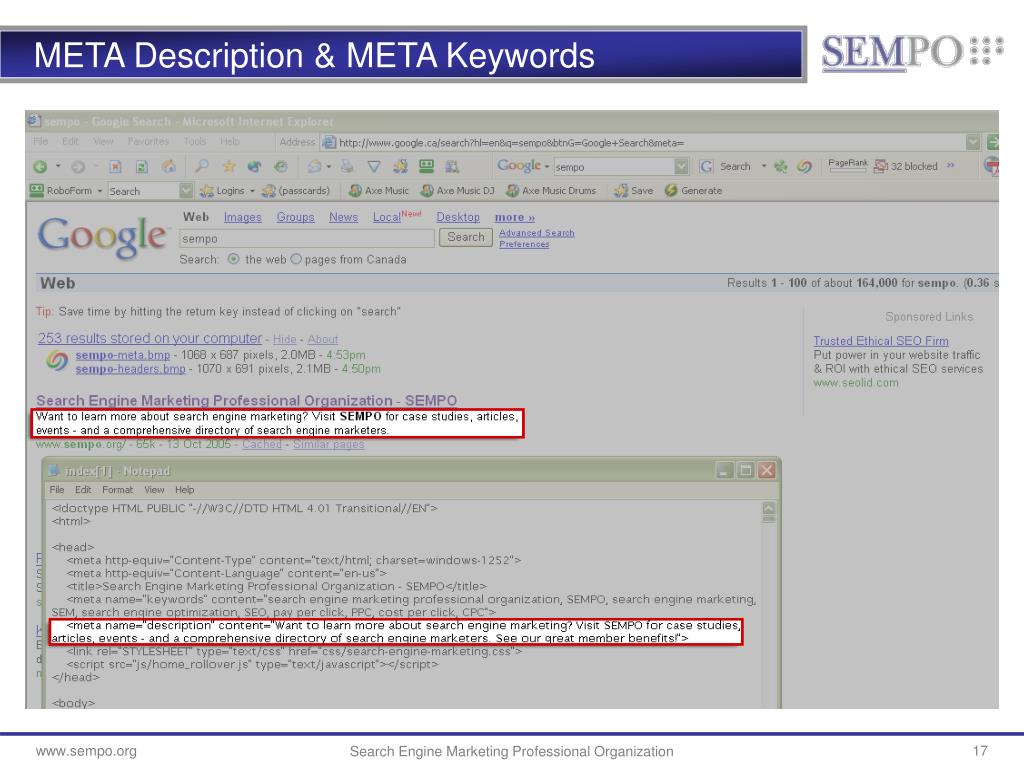Image resolution: width=1024 pixels, height=768 pixels.
Task: Open Google toolbar logo dropdown menu
Action: click(547, 167)
